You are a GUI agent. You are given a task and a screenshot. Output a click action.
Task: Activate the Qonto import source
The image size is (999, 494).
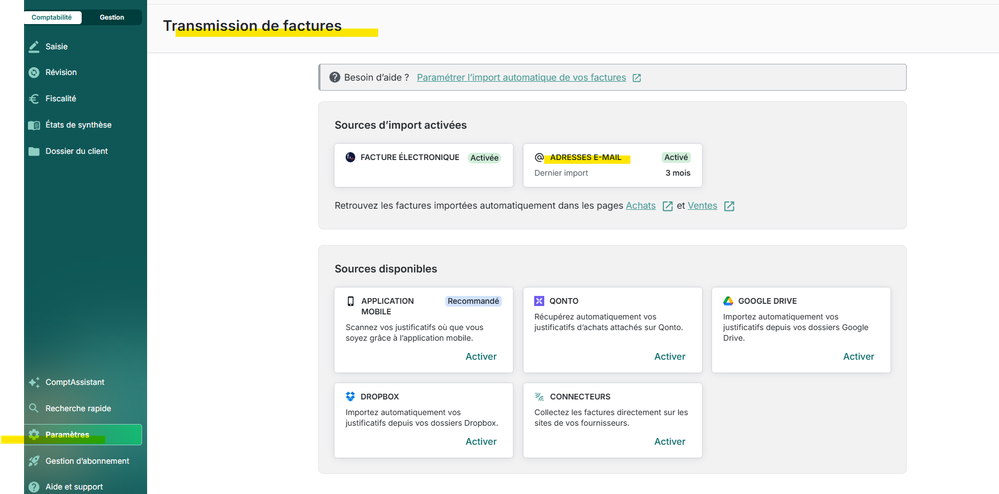coord(669,356)
